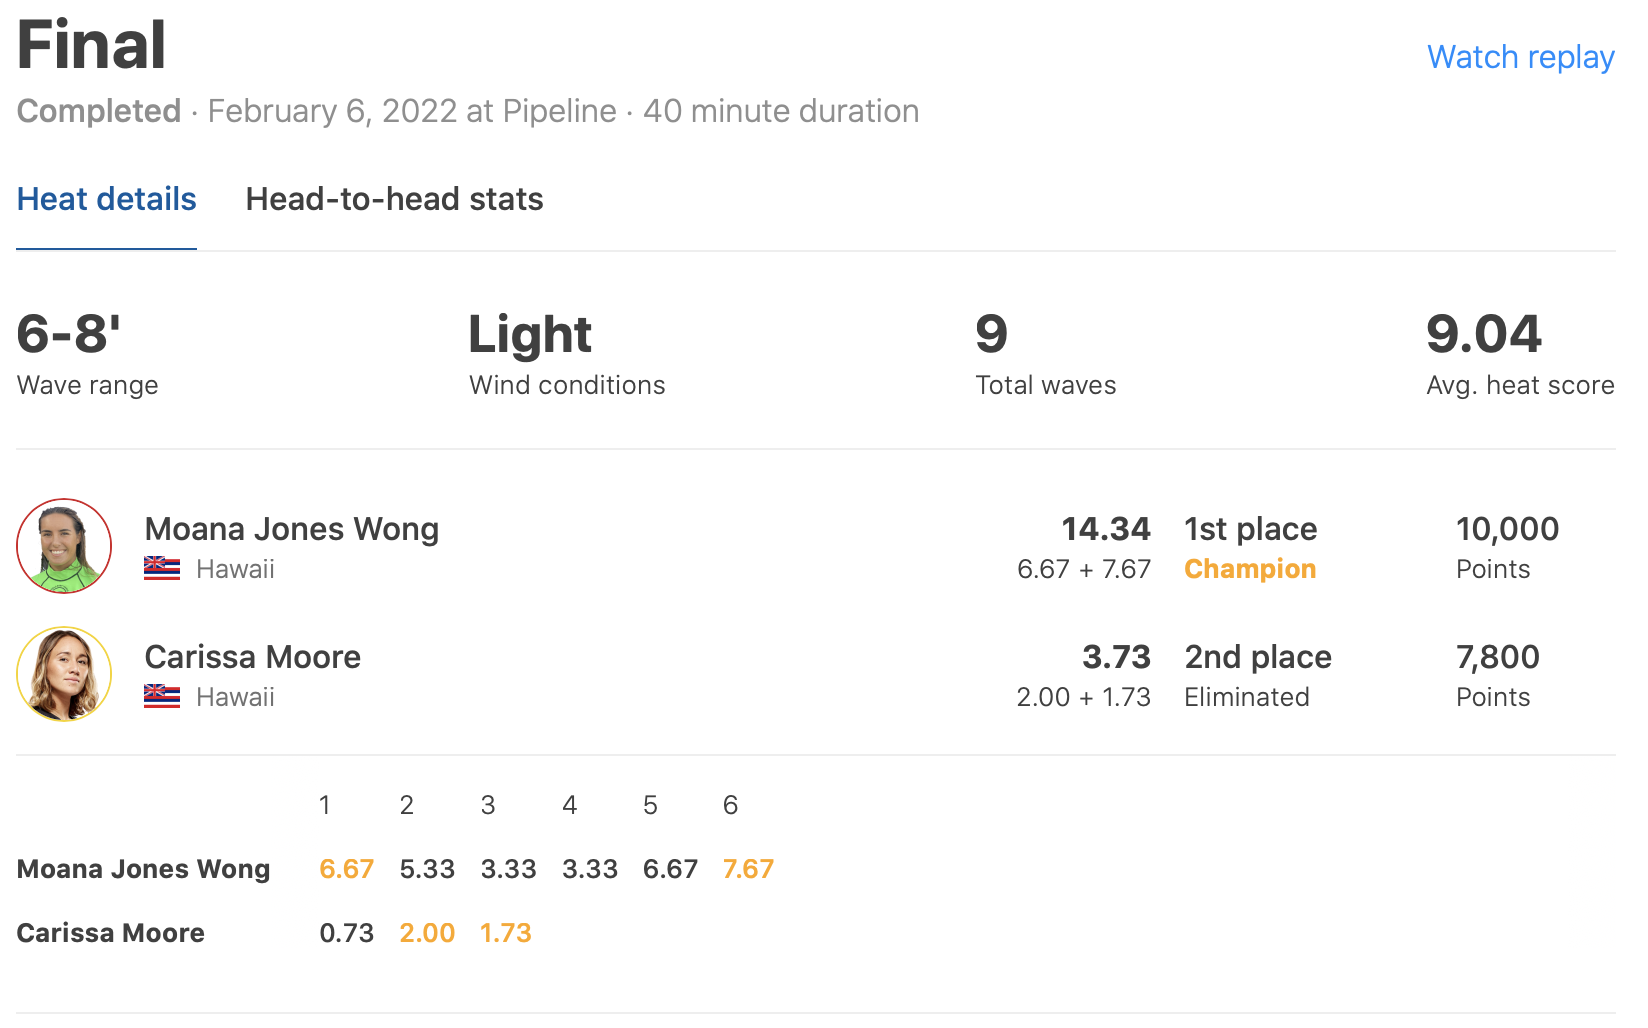The height and width of the screenshot is (1028, 1648).
Task: Click Carissa's wave 3 score 1.73
Action: tap(506, 933)
